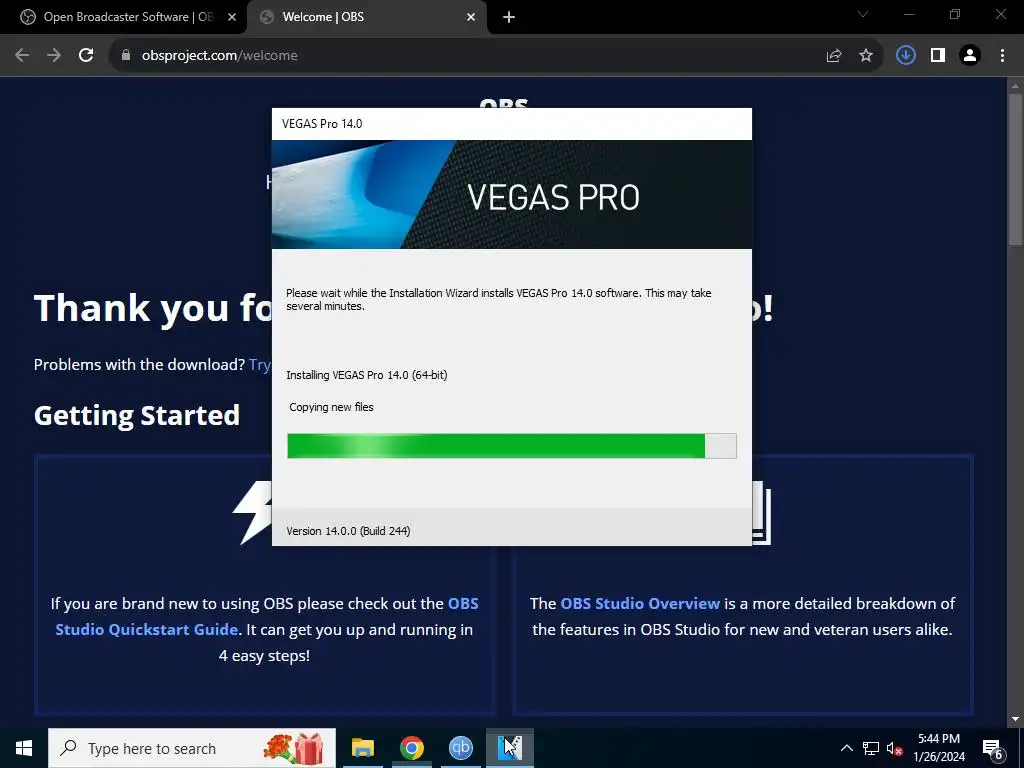Open Chrome downloads indicator
The height and width of the screenshot is (768, 1024).
[x=906, y=56]
